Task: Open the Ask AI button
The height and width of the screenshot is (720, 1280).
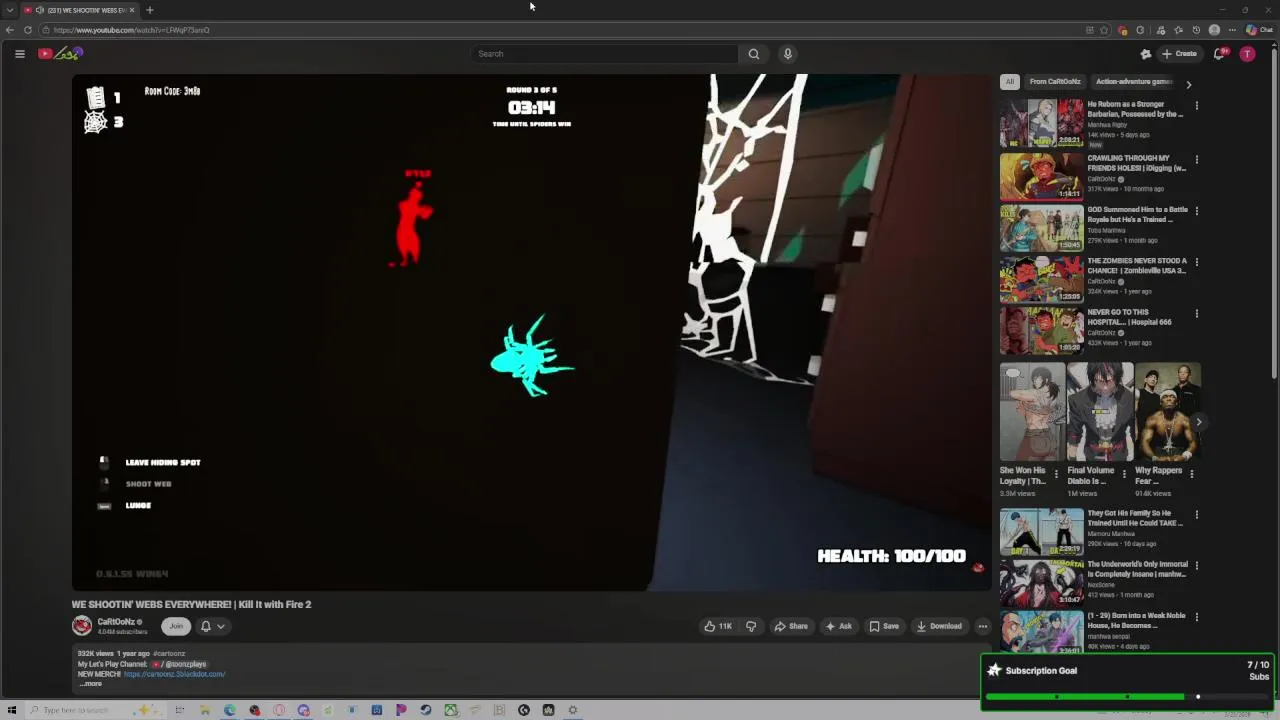Action: 838,626
